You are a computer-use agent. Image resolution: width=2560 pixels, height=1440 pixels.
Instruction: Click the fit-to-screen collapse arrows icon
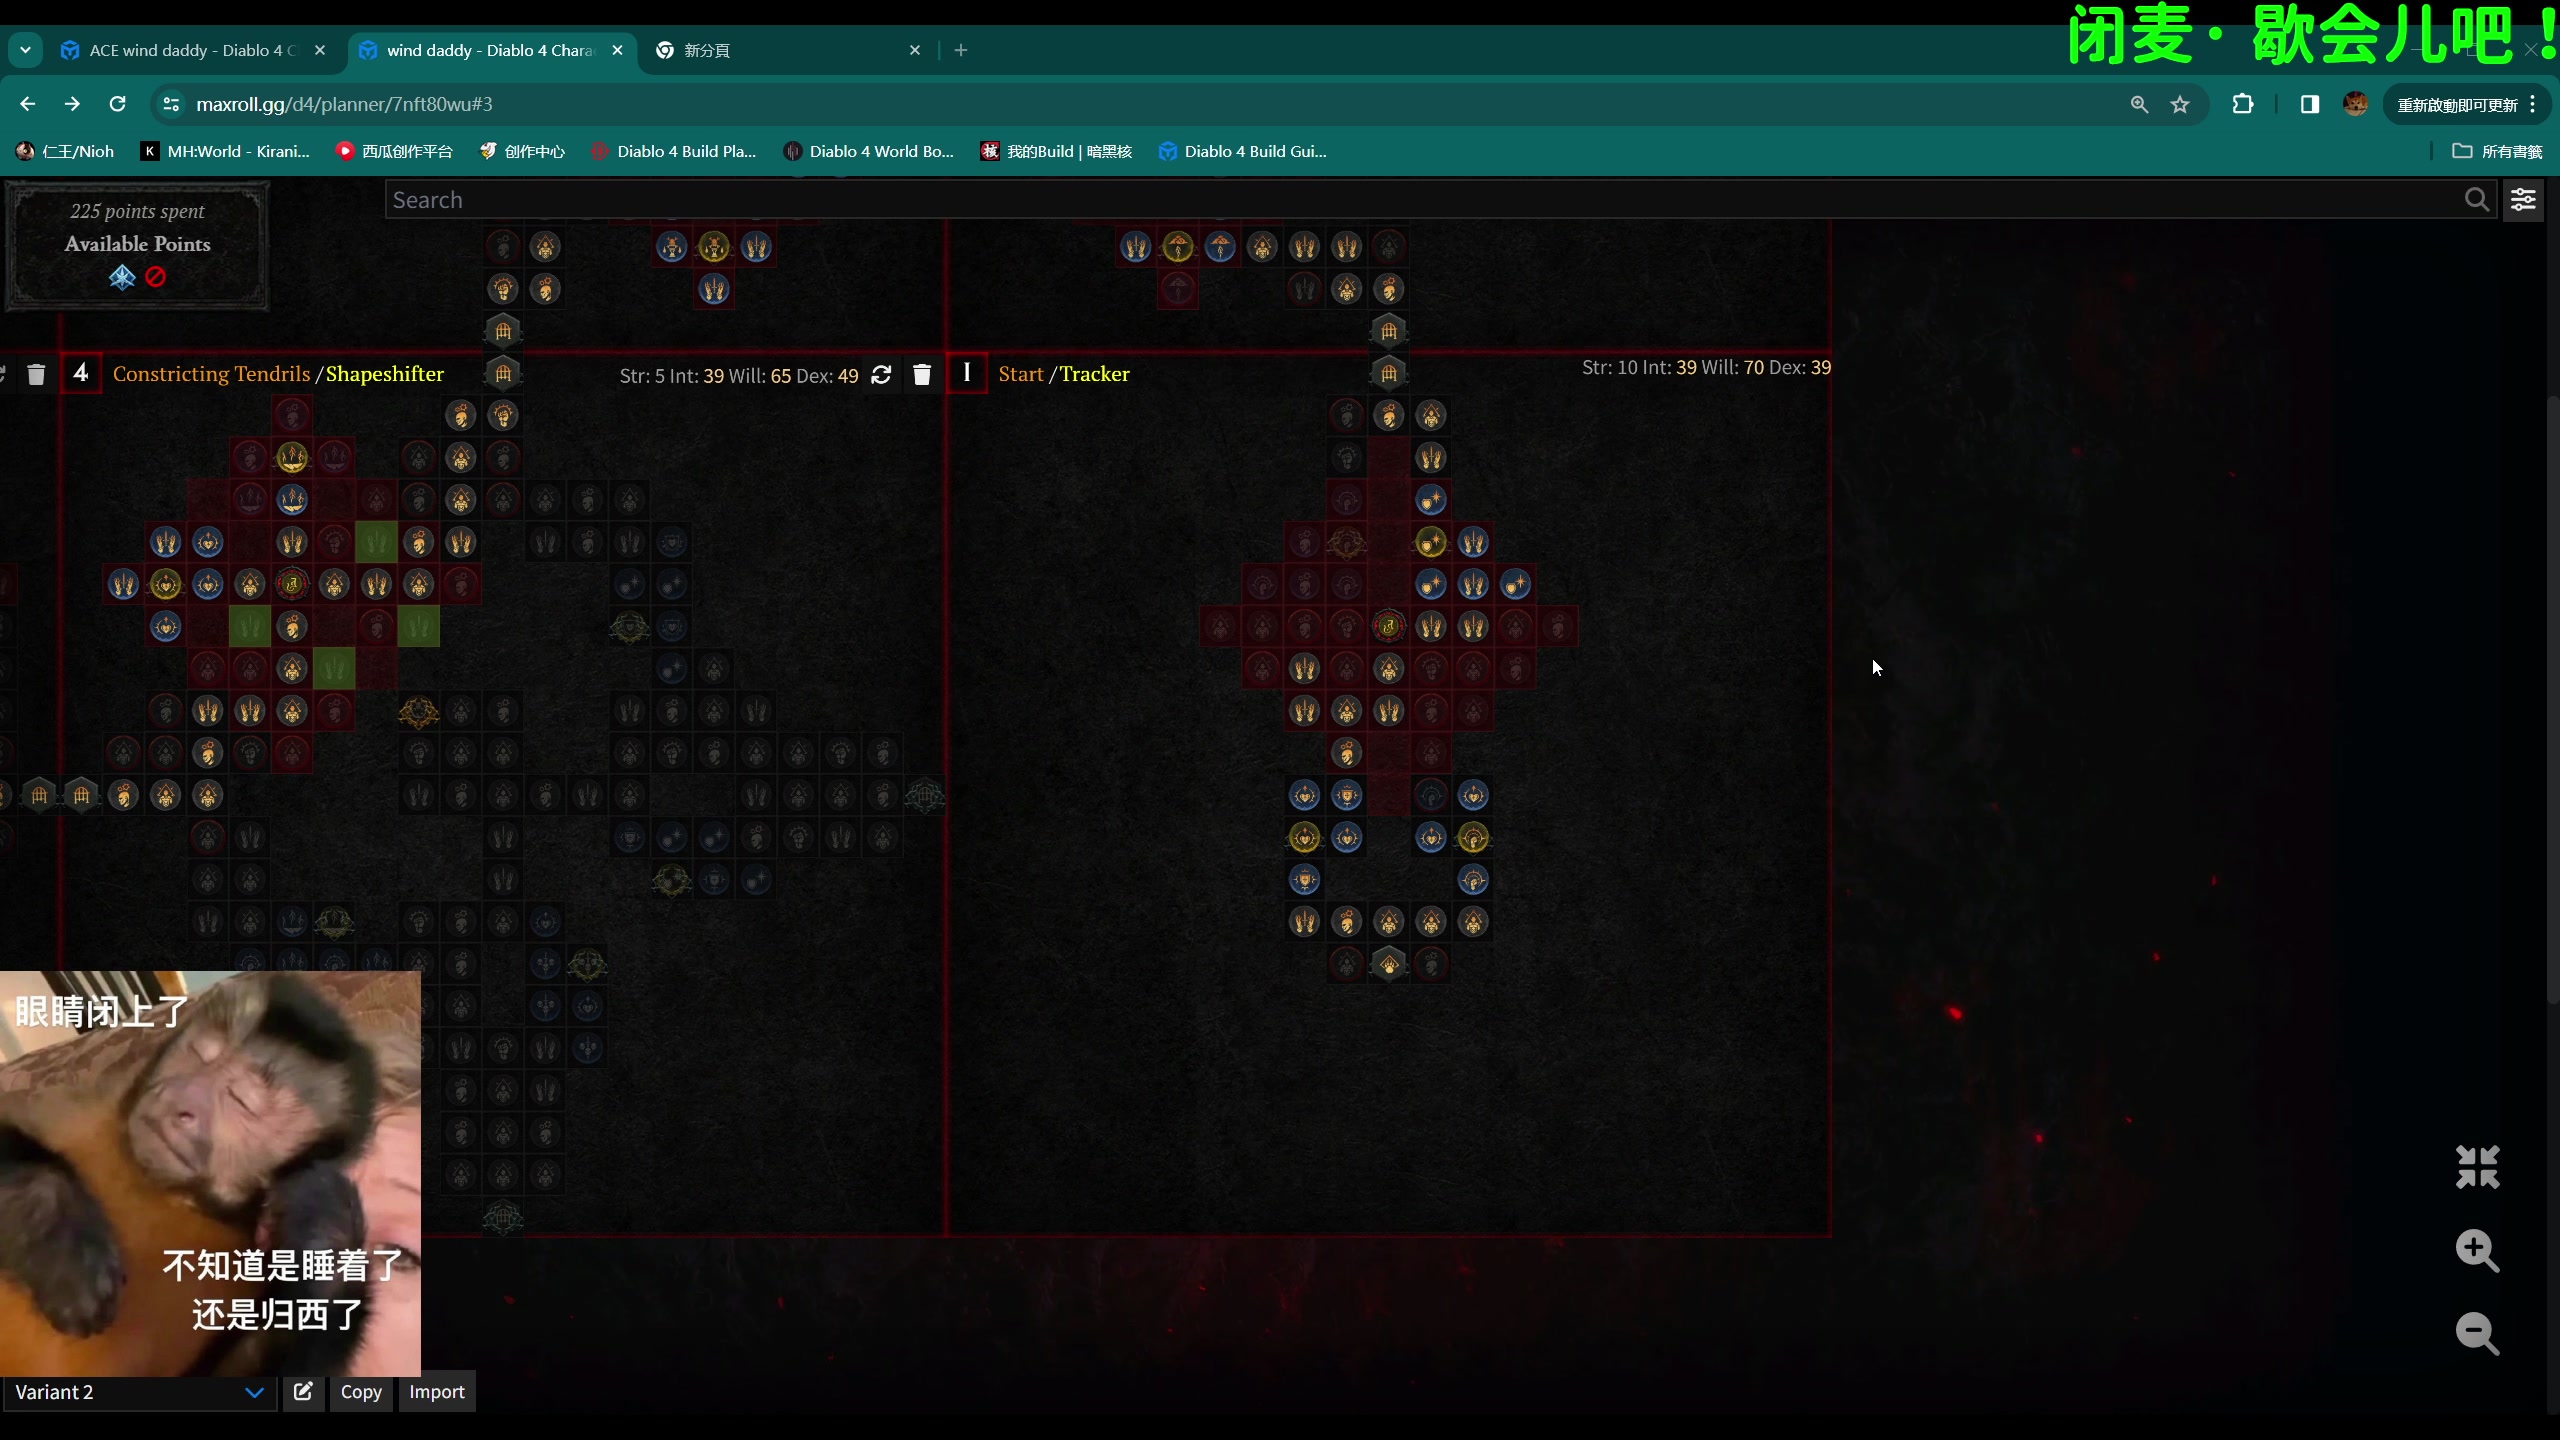click(x=2477, y=1167)
